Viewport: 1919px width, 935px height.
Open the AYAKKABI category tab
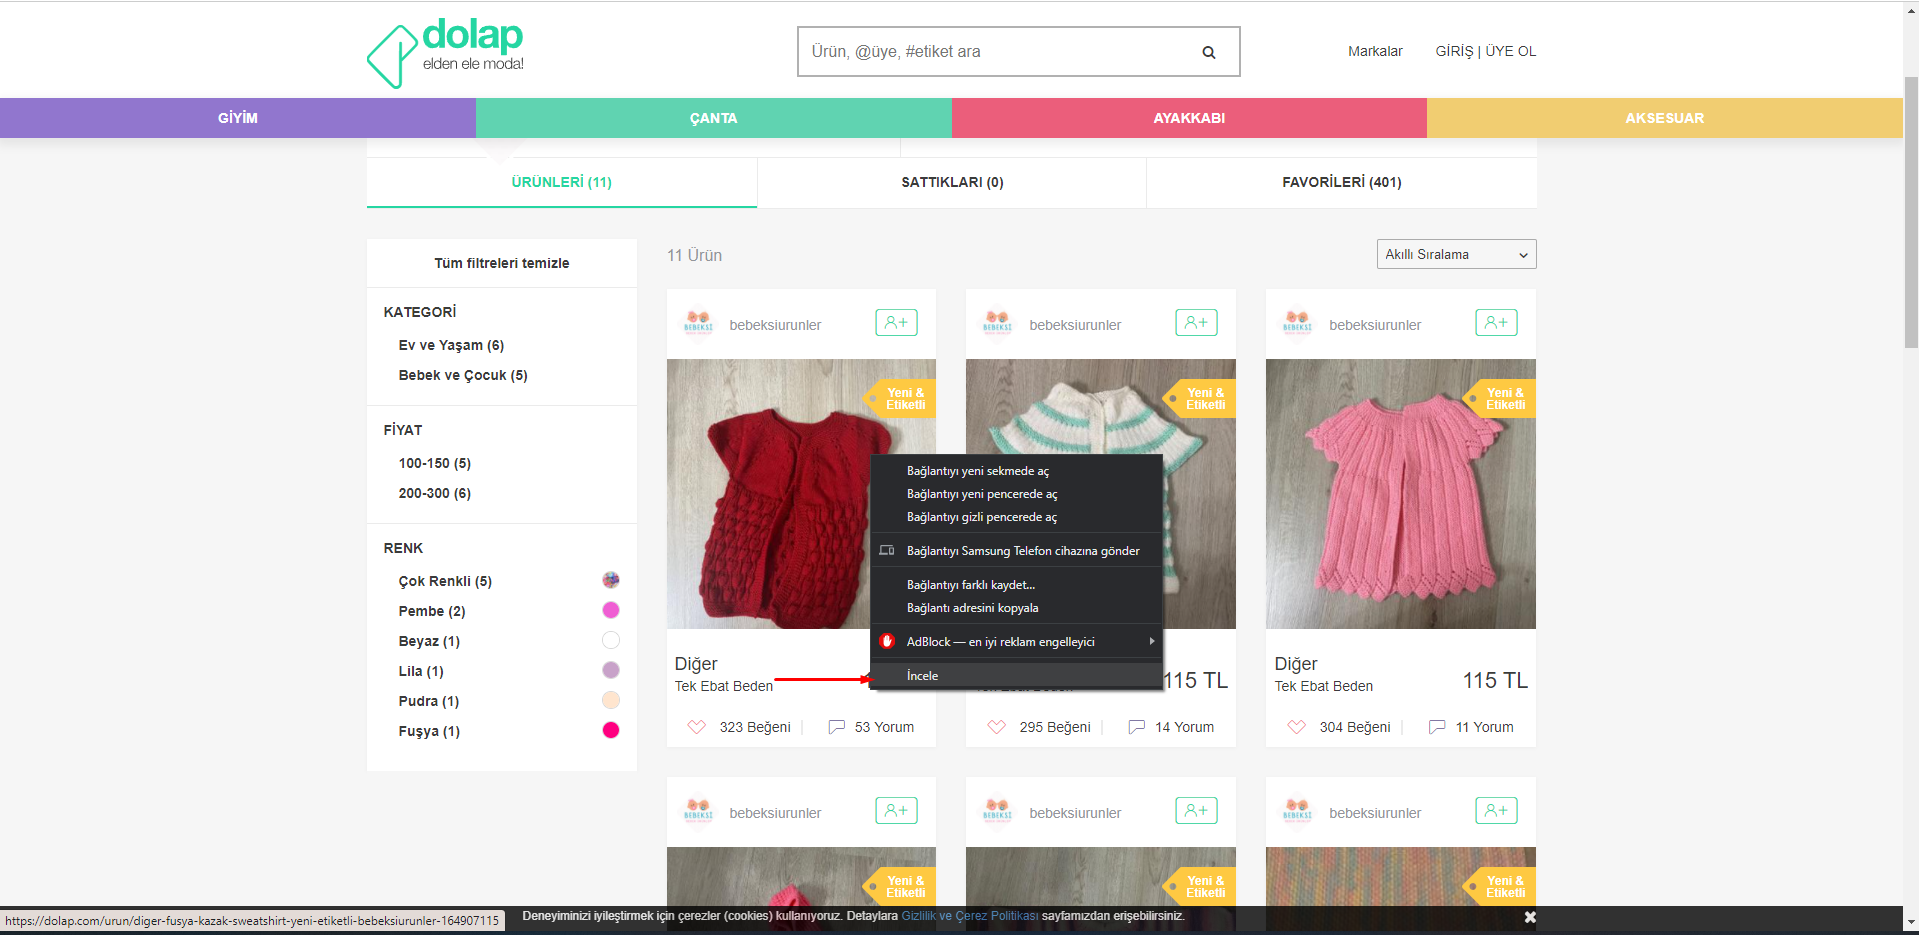point(1189,118)
